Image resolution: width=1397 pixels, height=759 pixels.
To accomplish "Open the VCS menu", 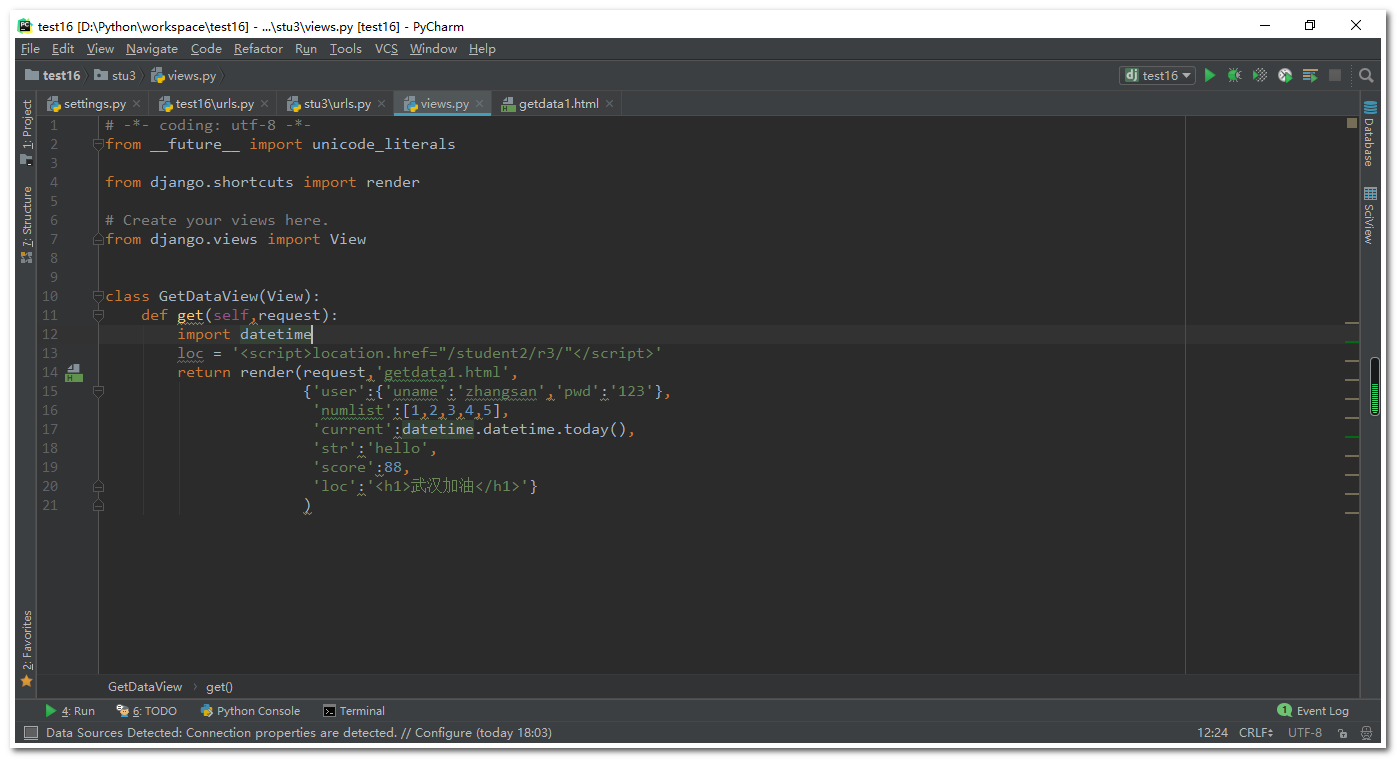I will [386, 49].
